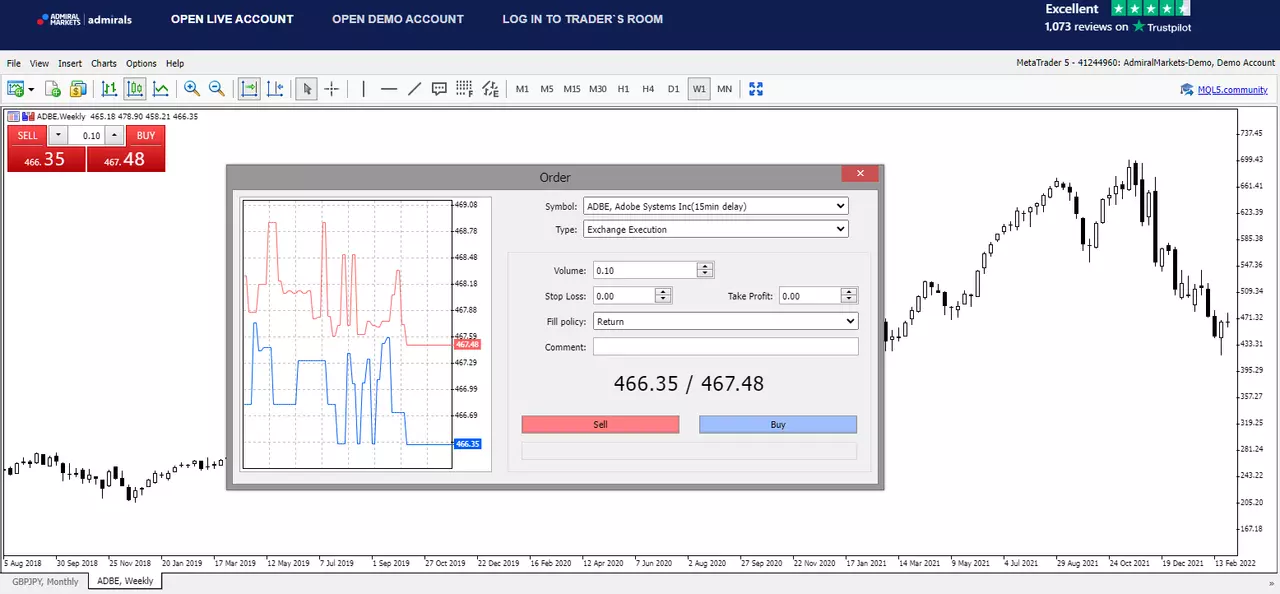Set timeframe to D1

coord(673,89)
